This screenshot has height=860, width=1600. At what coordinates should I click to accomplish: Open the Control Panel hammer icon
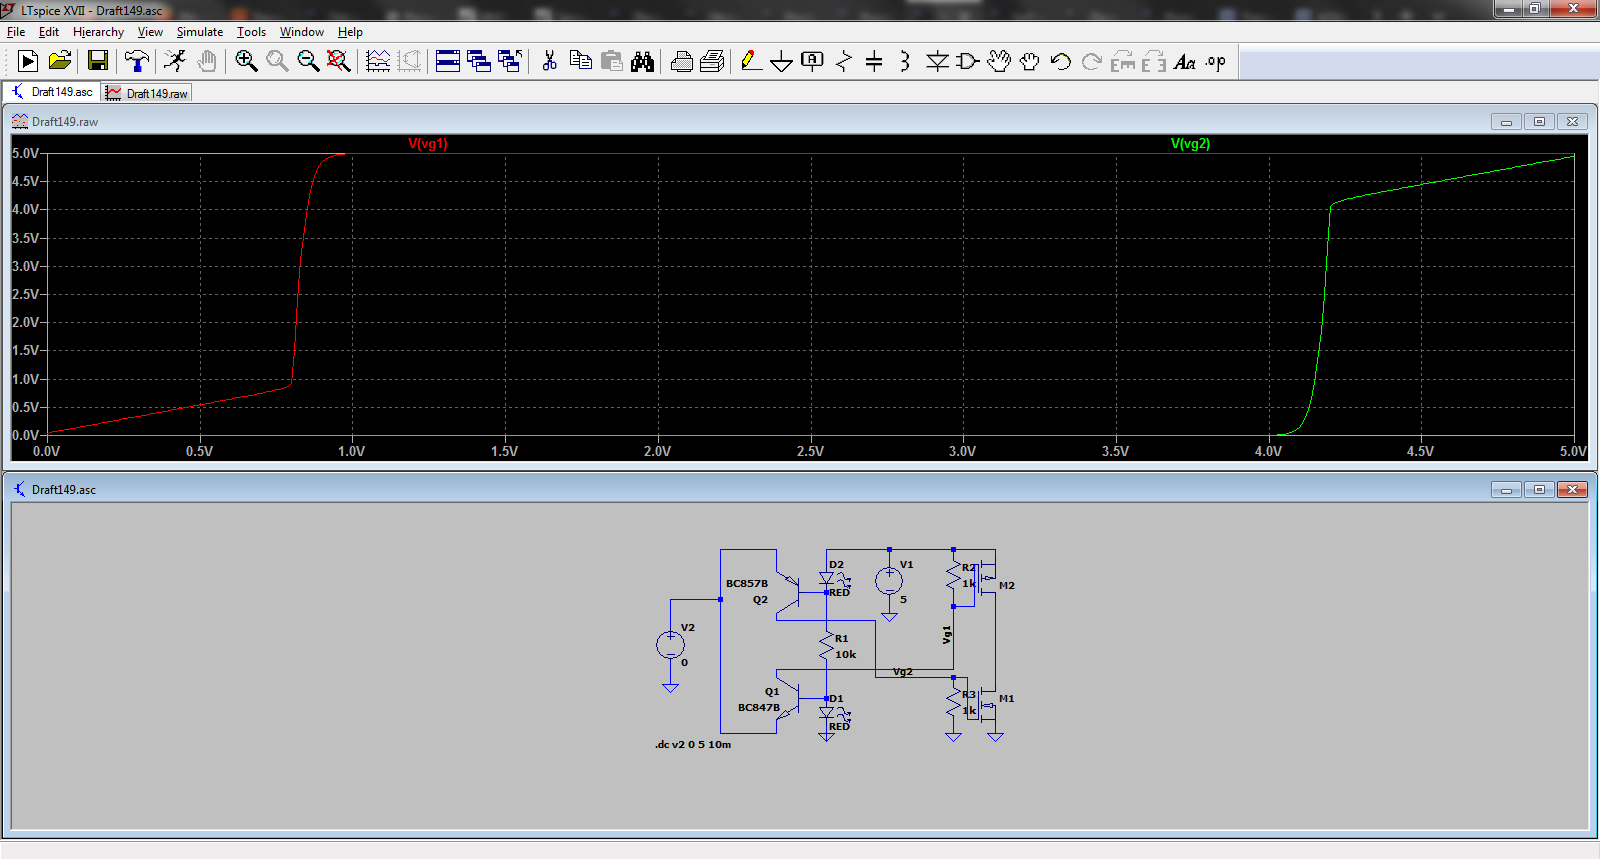136,62
